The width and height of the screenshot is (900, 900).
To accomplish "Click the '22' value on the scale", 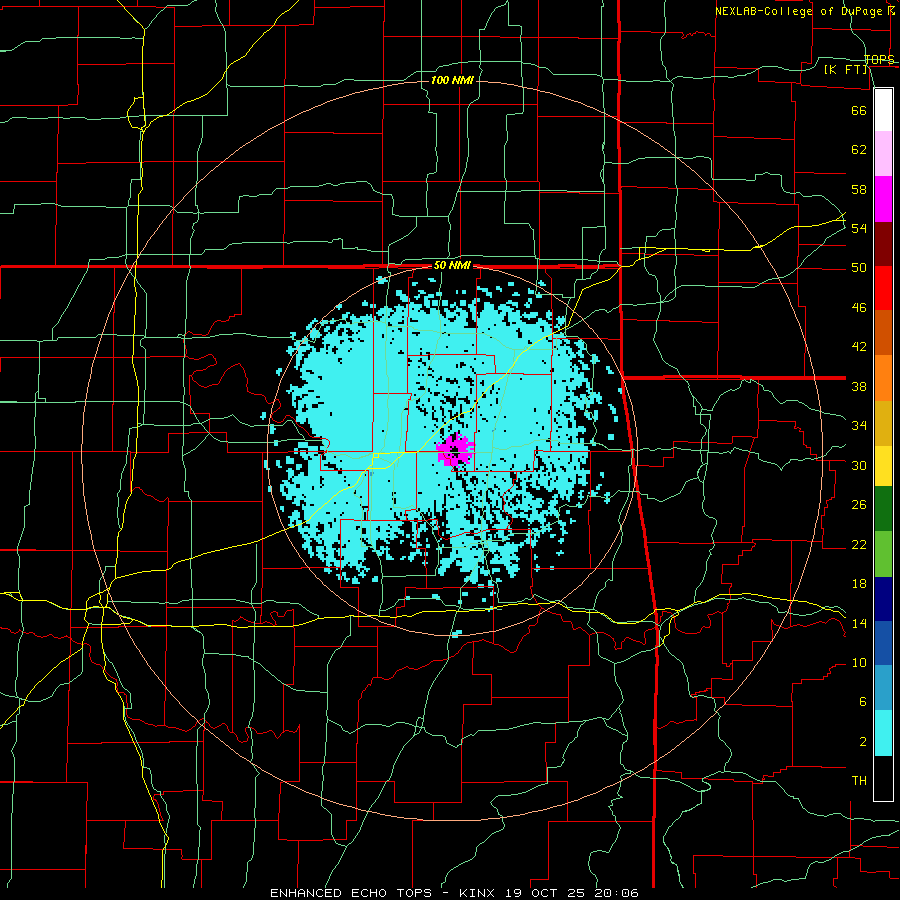I will (859, 544).
